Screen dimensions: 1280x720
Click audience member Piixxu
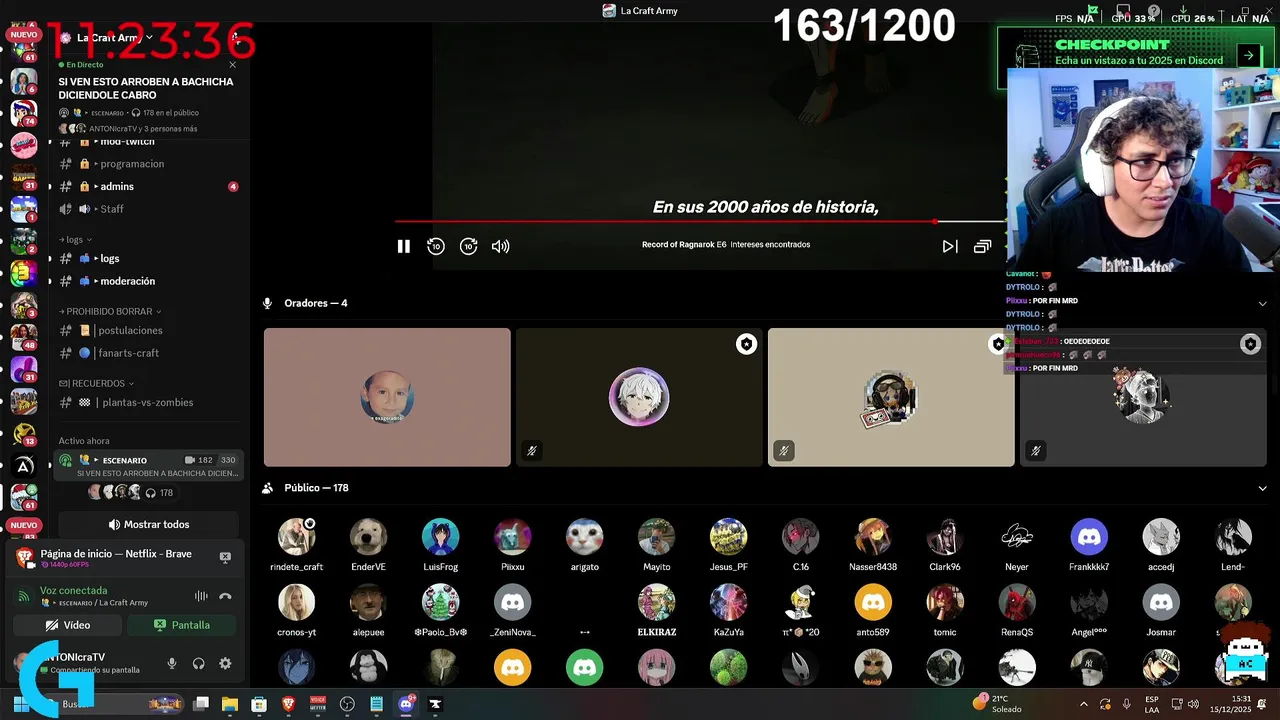pos(513,545)
